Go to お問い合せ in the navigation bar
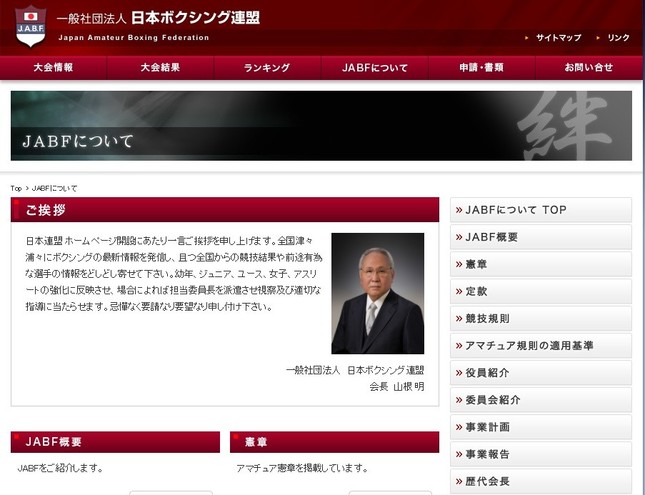 click(x=588, y=68)
